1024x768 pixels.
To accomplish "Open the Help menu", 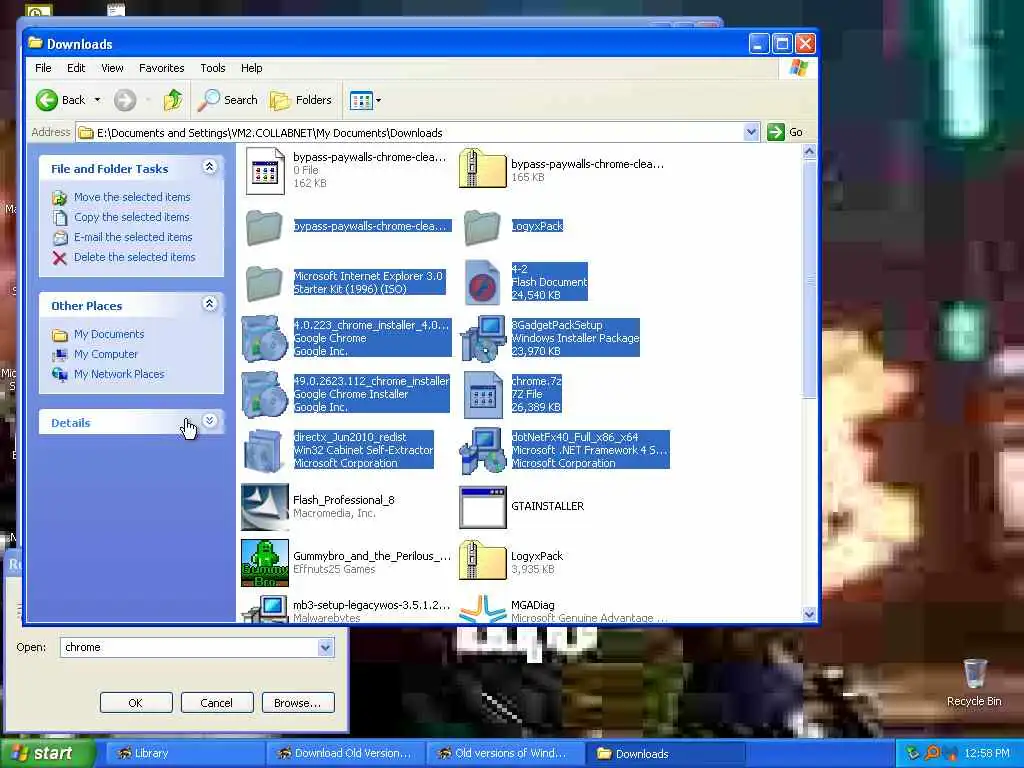I will (x=251, y=68).
